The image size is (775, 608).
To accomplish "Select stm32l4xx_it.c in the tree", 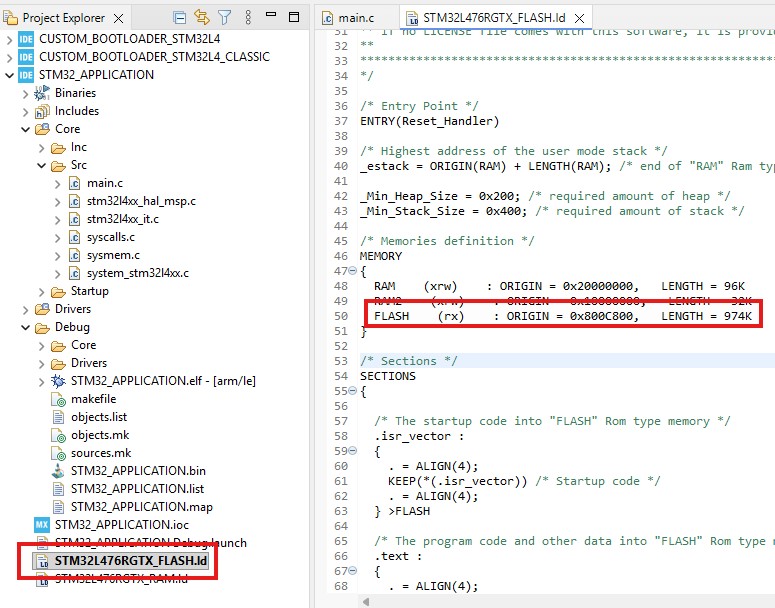I will point(123,219).
